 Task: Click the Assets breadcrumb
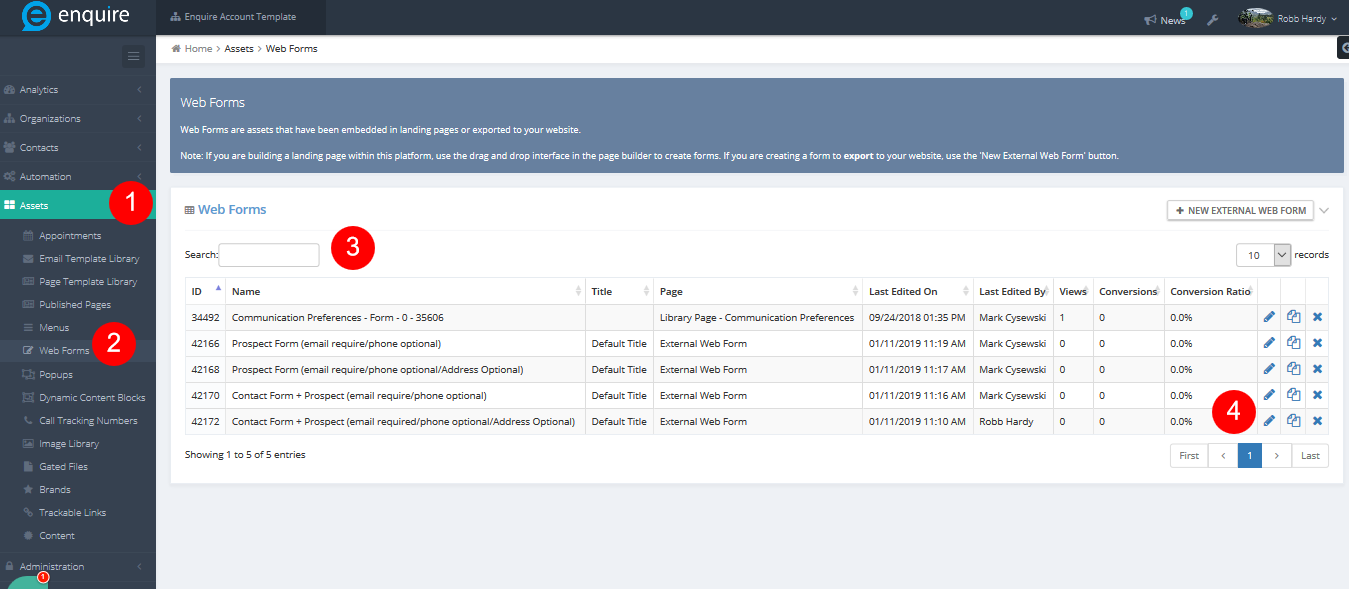(239, 48)
